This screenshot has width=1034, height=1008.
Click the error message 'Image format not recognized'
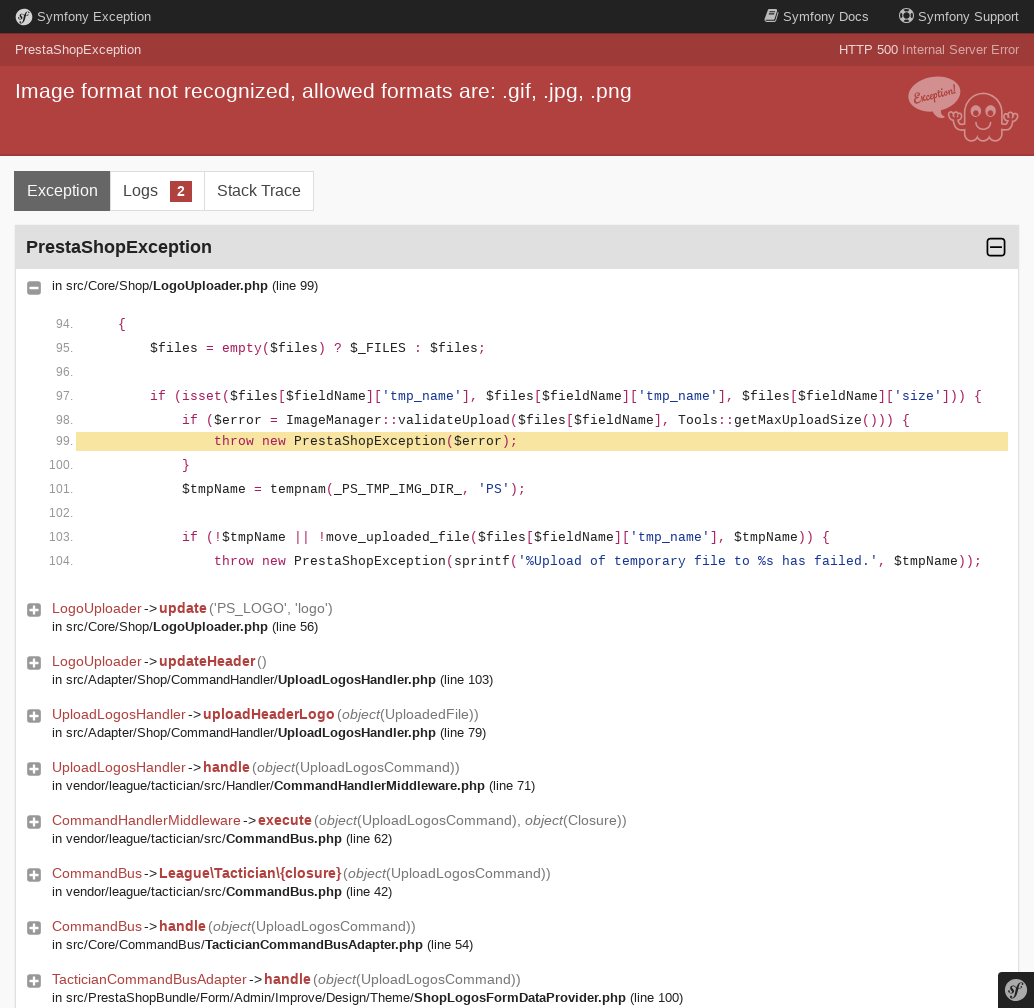pos(323,91)
